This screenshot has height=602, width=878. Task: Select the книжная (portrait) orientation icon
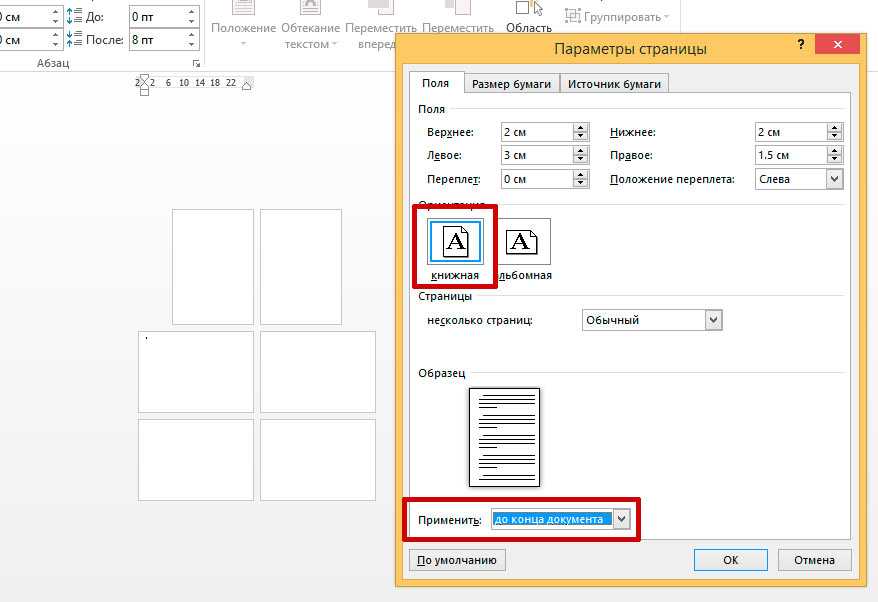(455, 243)
